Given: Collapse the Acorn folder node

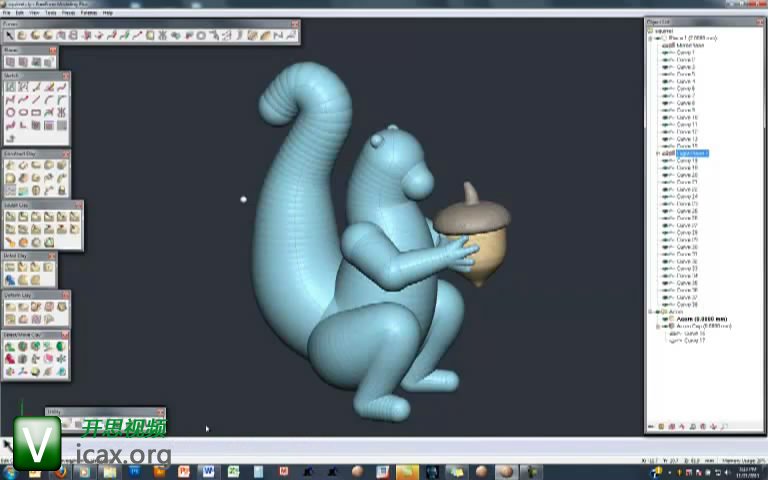Looking at the screenshot, I should pyautogui.click(x=650, y=312).
